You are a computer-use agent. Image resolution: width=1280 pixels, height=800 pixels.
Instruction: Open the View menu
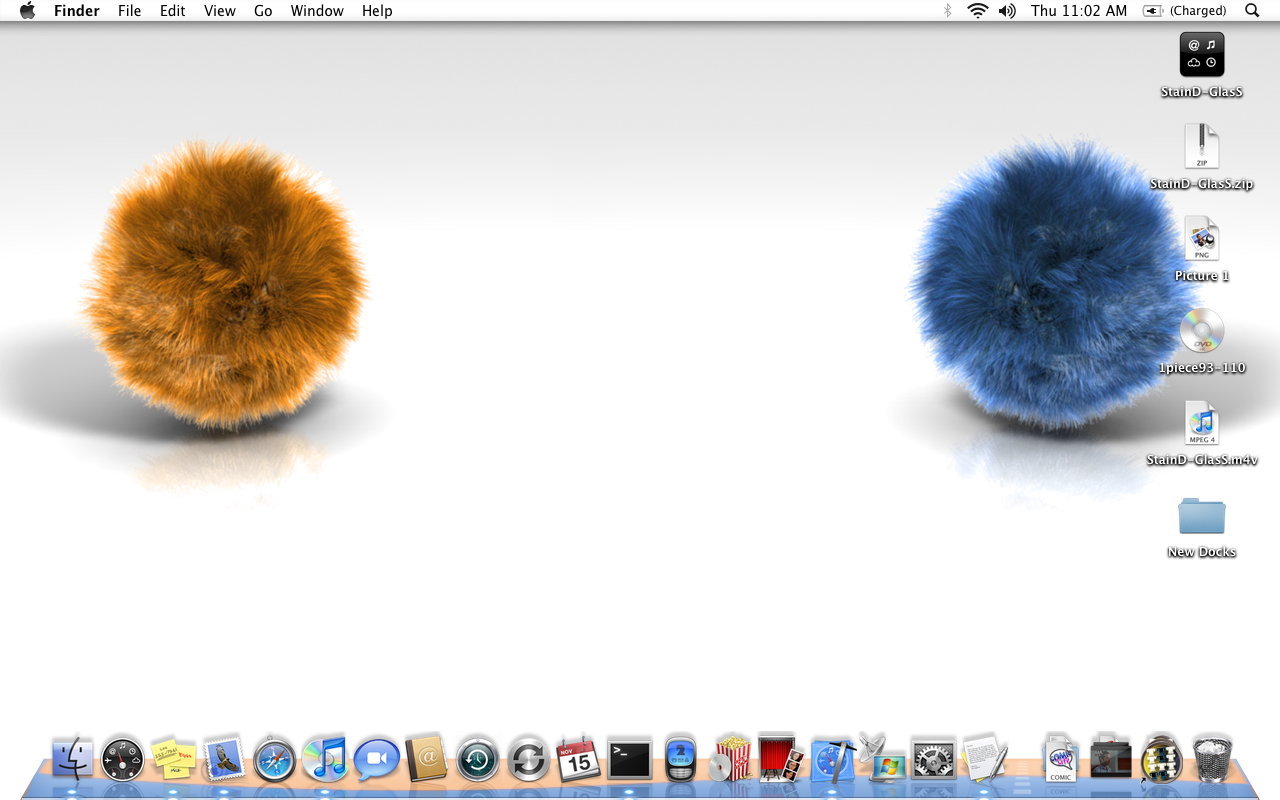point(220,11)
